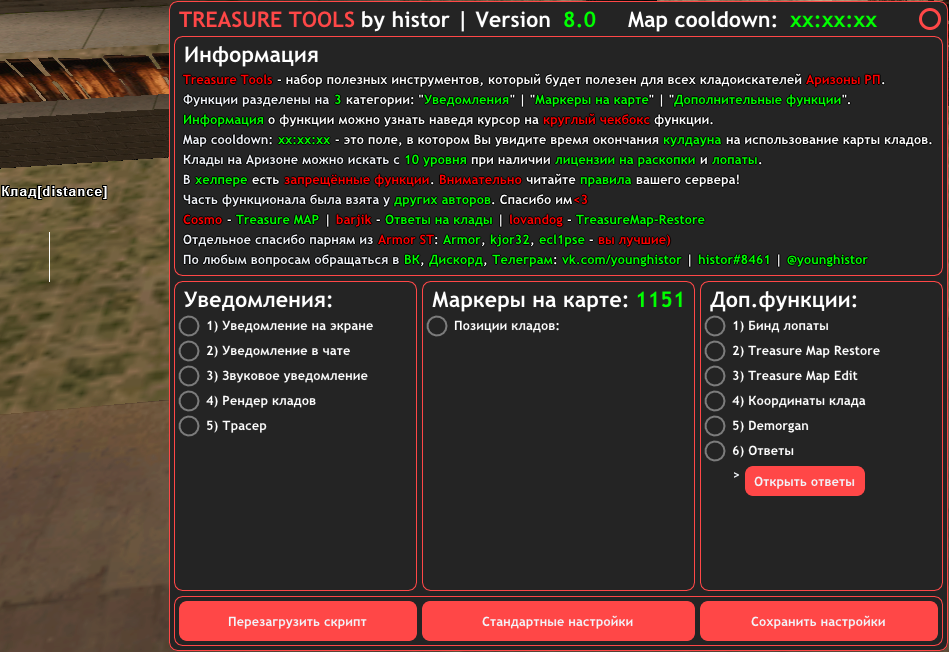Toggle the "Demorgan" checkbox
The image size is (949, 652).
coord(715,426)
